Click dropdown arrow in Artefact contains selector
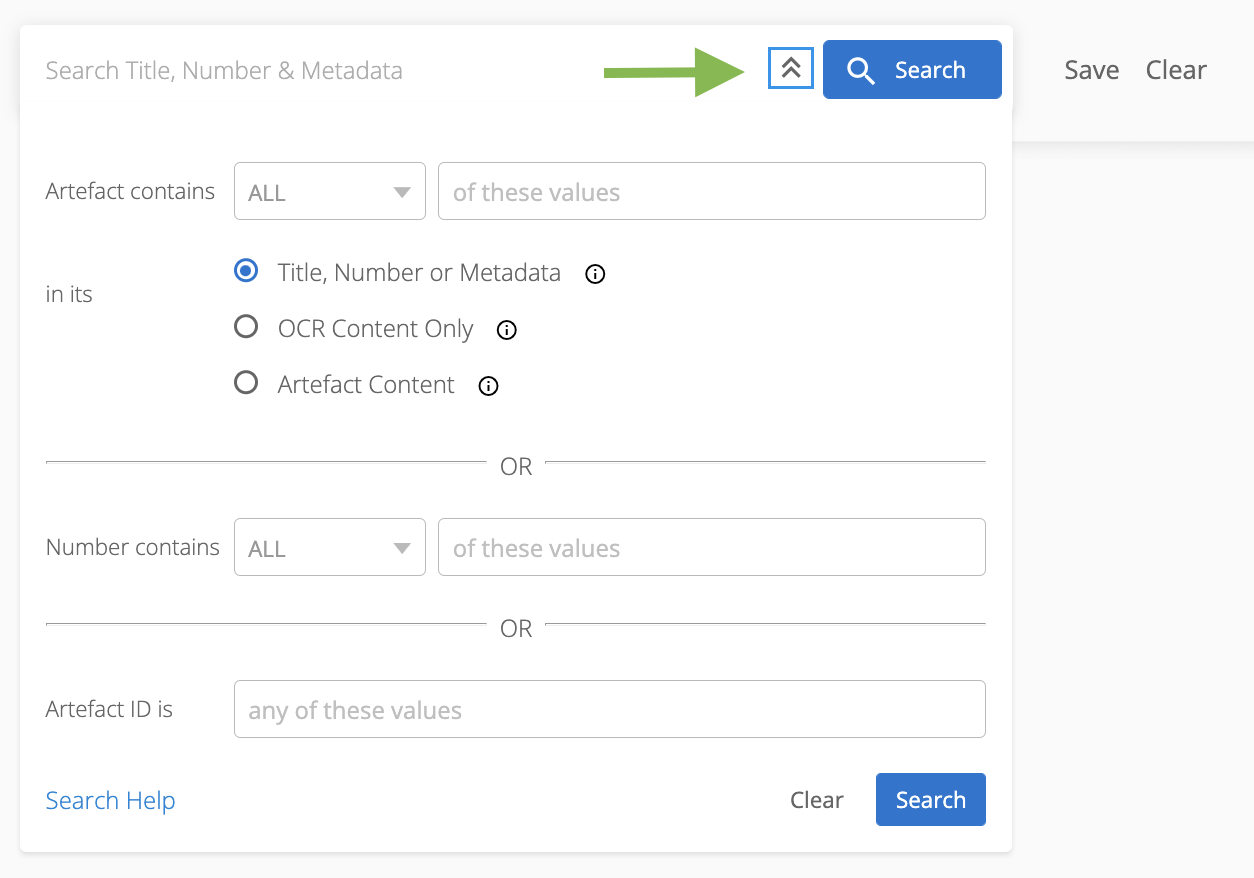 tap(402, 192)
